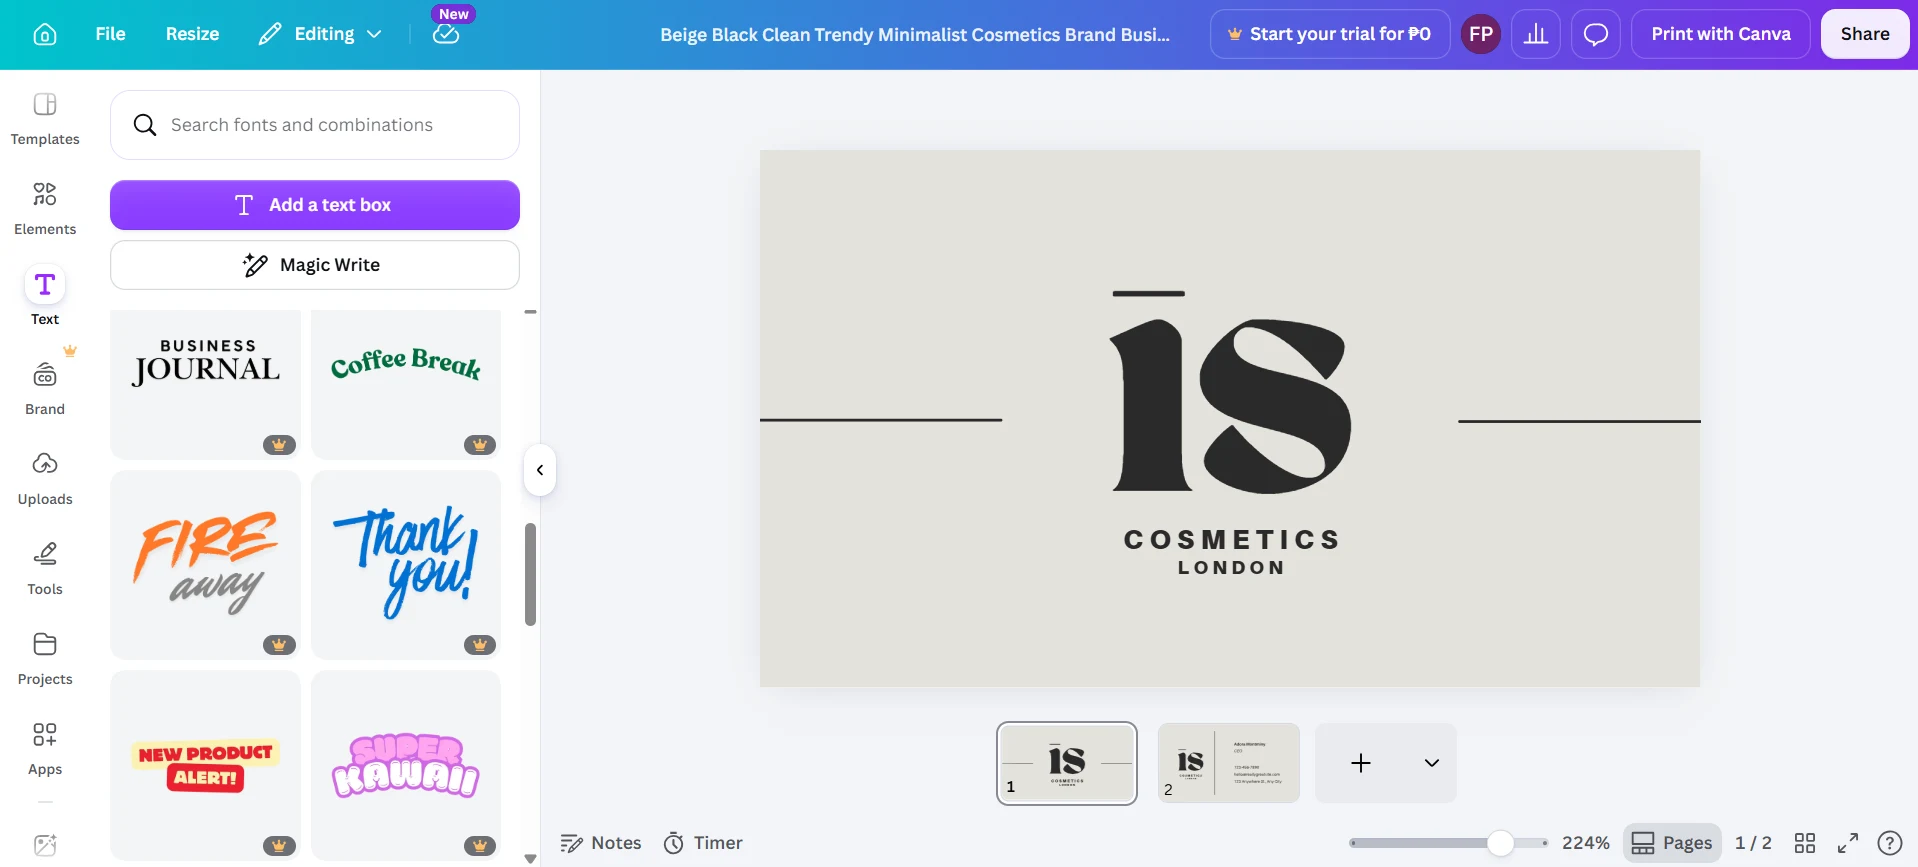Click the magnifier search icon
1918x867 pixels.
145,125
